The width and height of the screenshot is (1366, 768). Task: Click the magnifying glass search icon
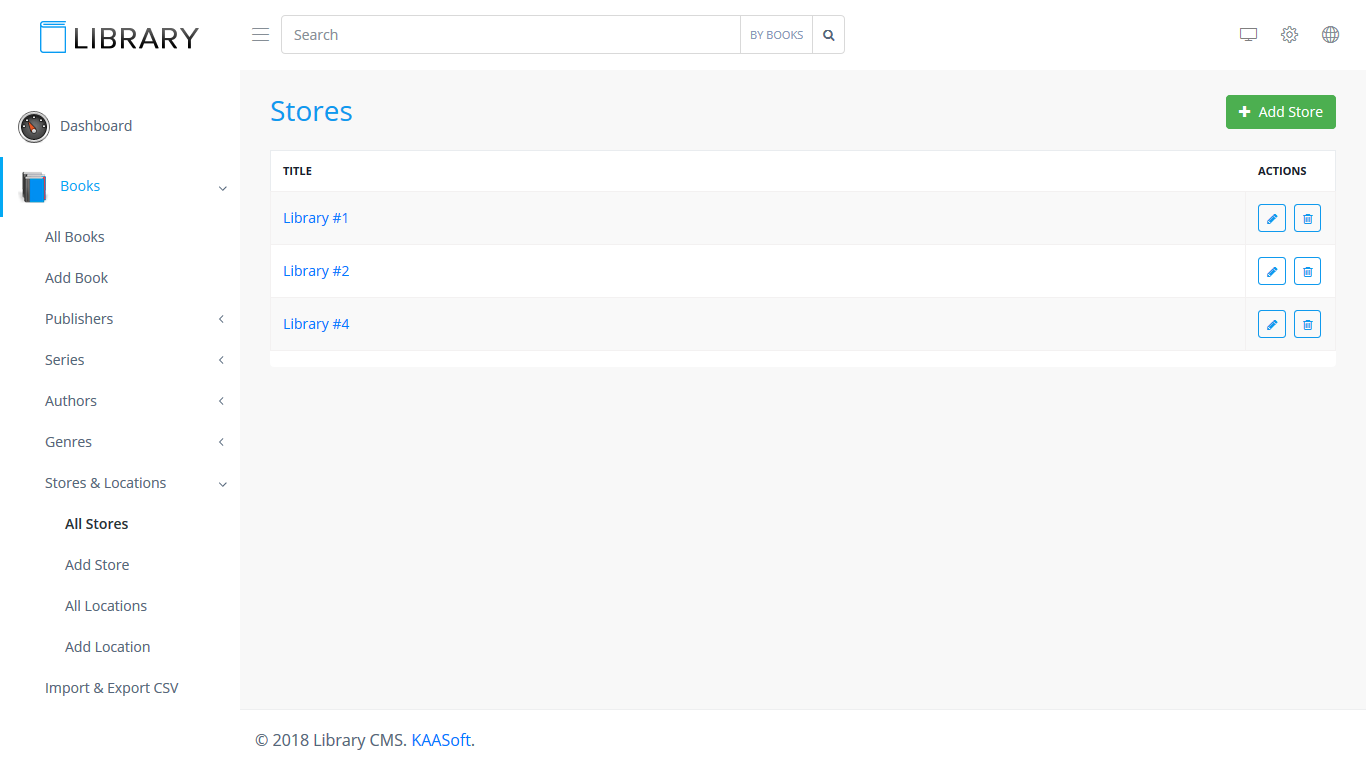[x=828, y=35]
